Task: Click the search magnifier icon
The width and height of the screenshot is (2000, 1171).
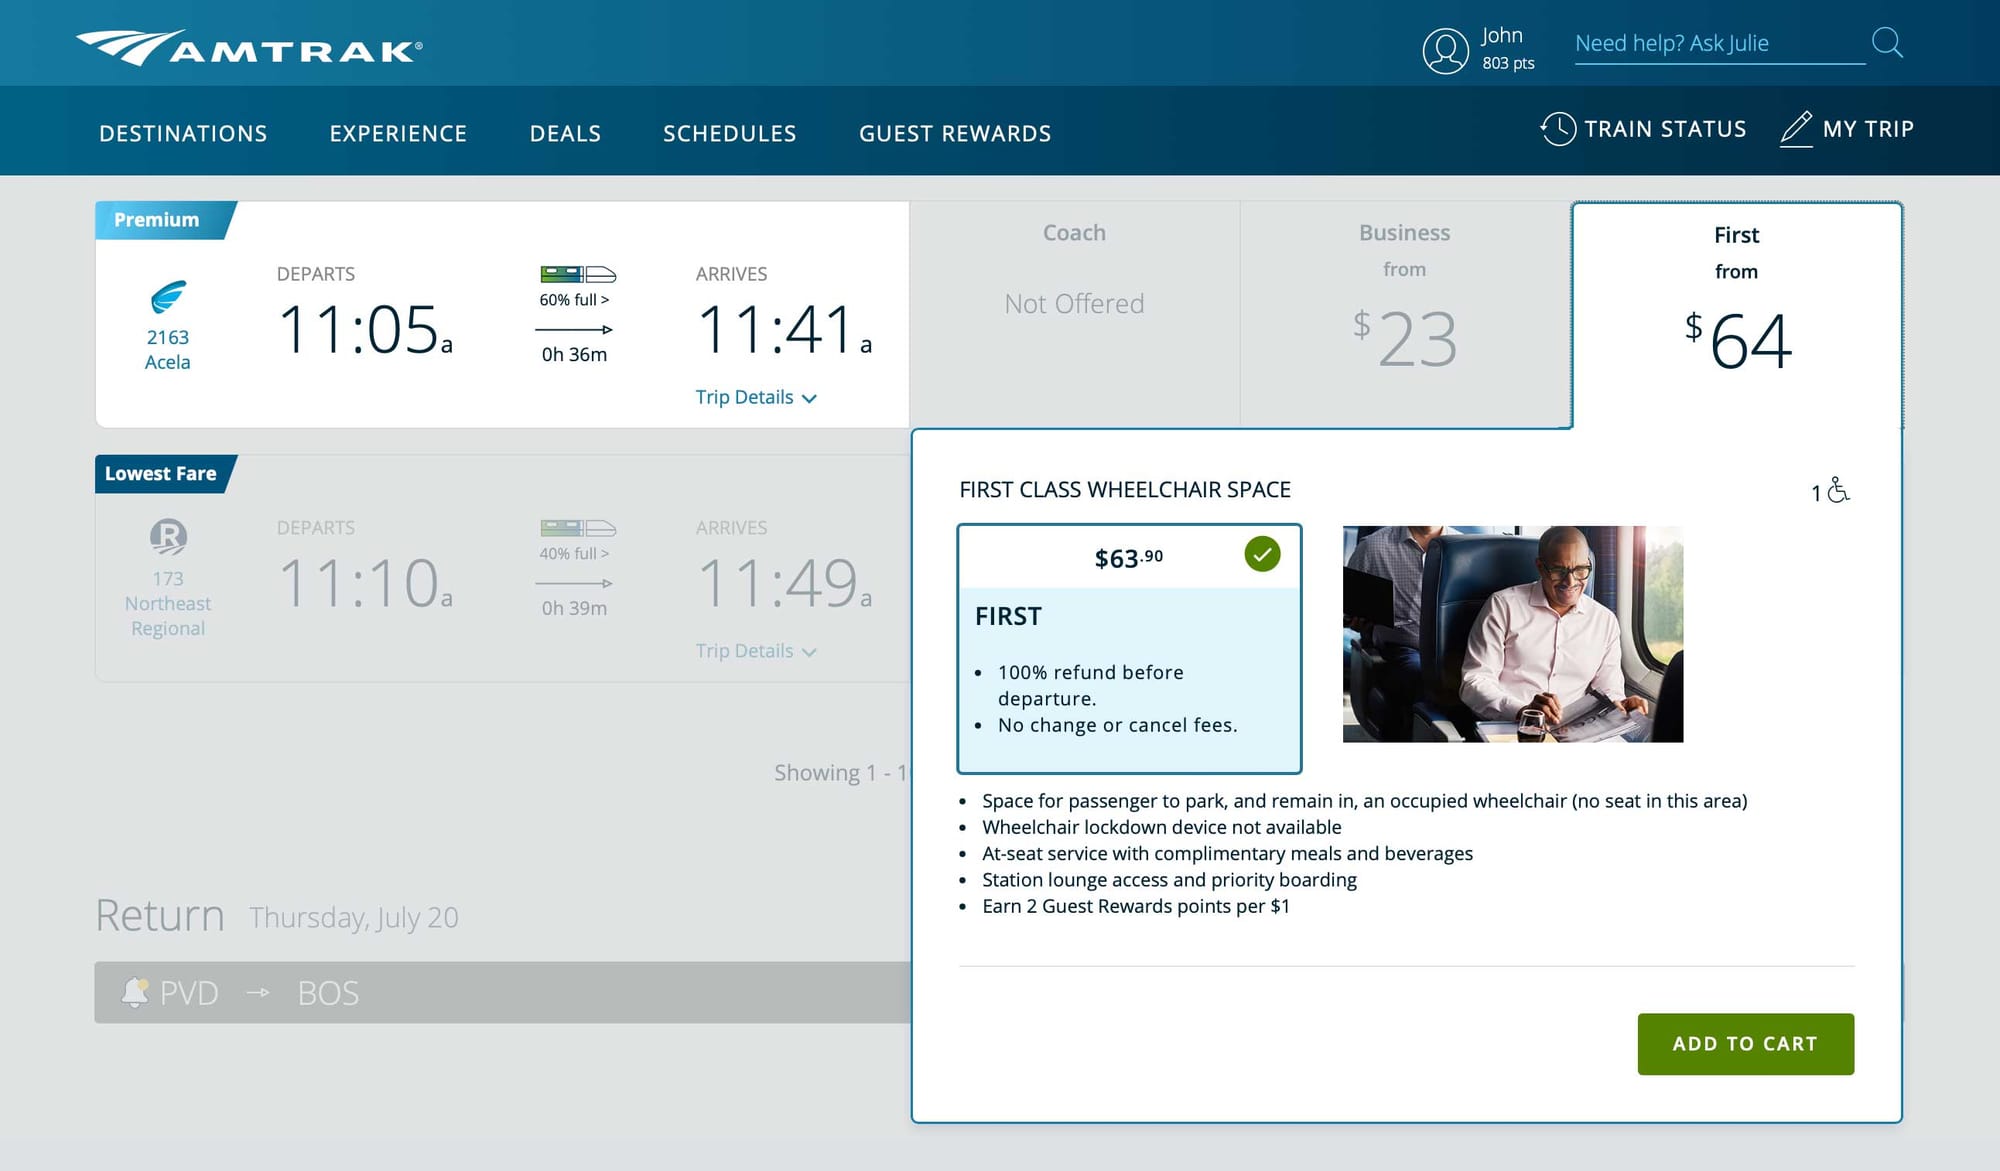Action: [1886, 43]
